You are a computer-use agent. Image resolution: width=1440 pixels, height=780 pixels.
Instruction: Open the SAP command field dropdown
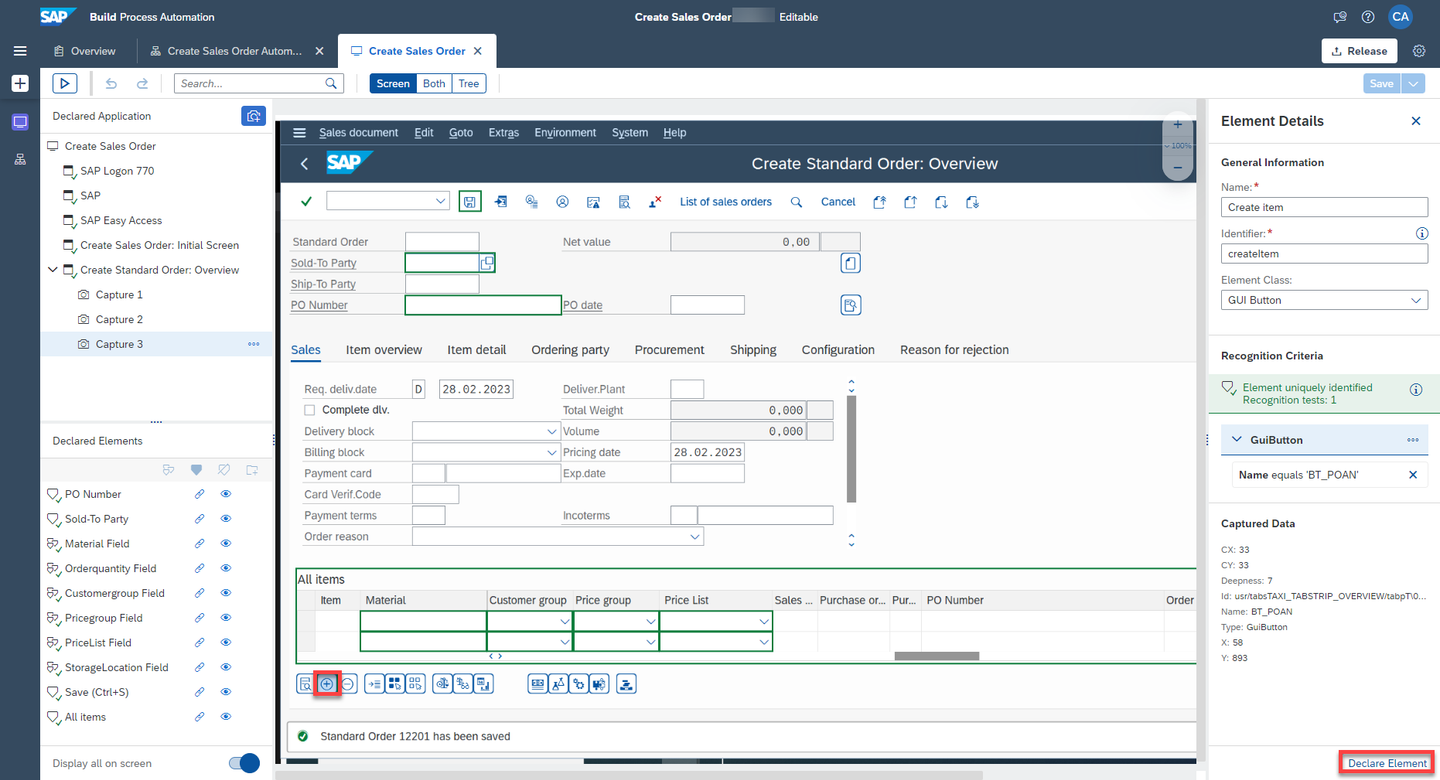tap(441, 202)
